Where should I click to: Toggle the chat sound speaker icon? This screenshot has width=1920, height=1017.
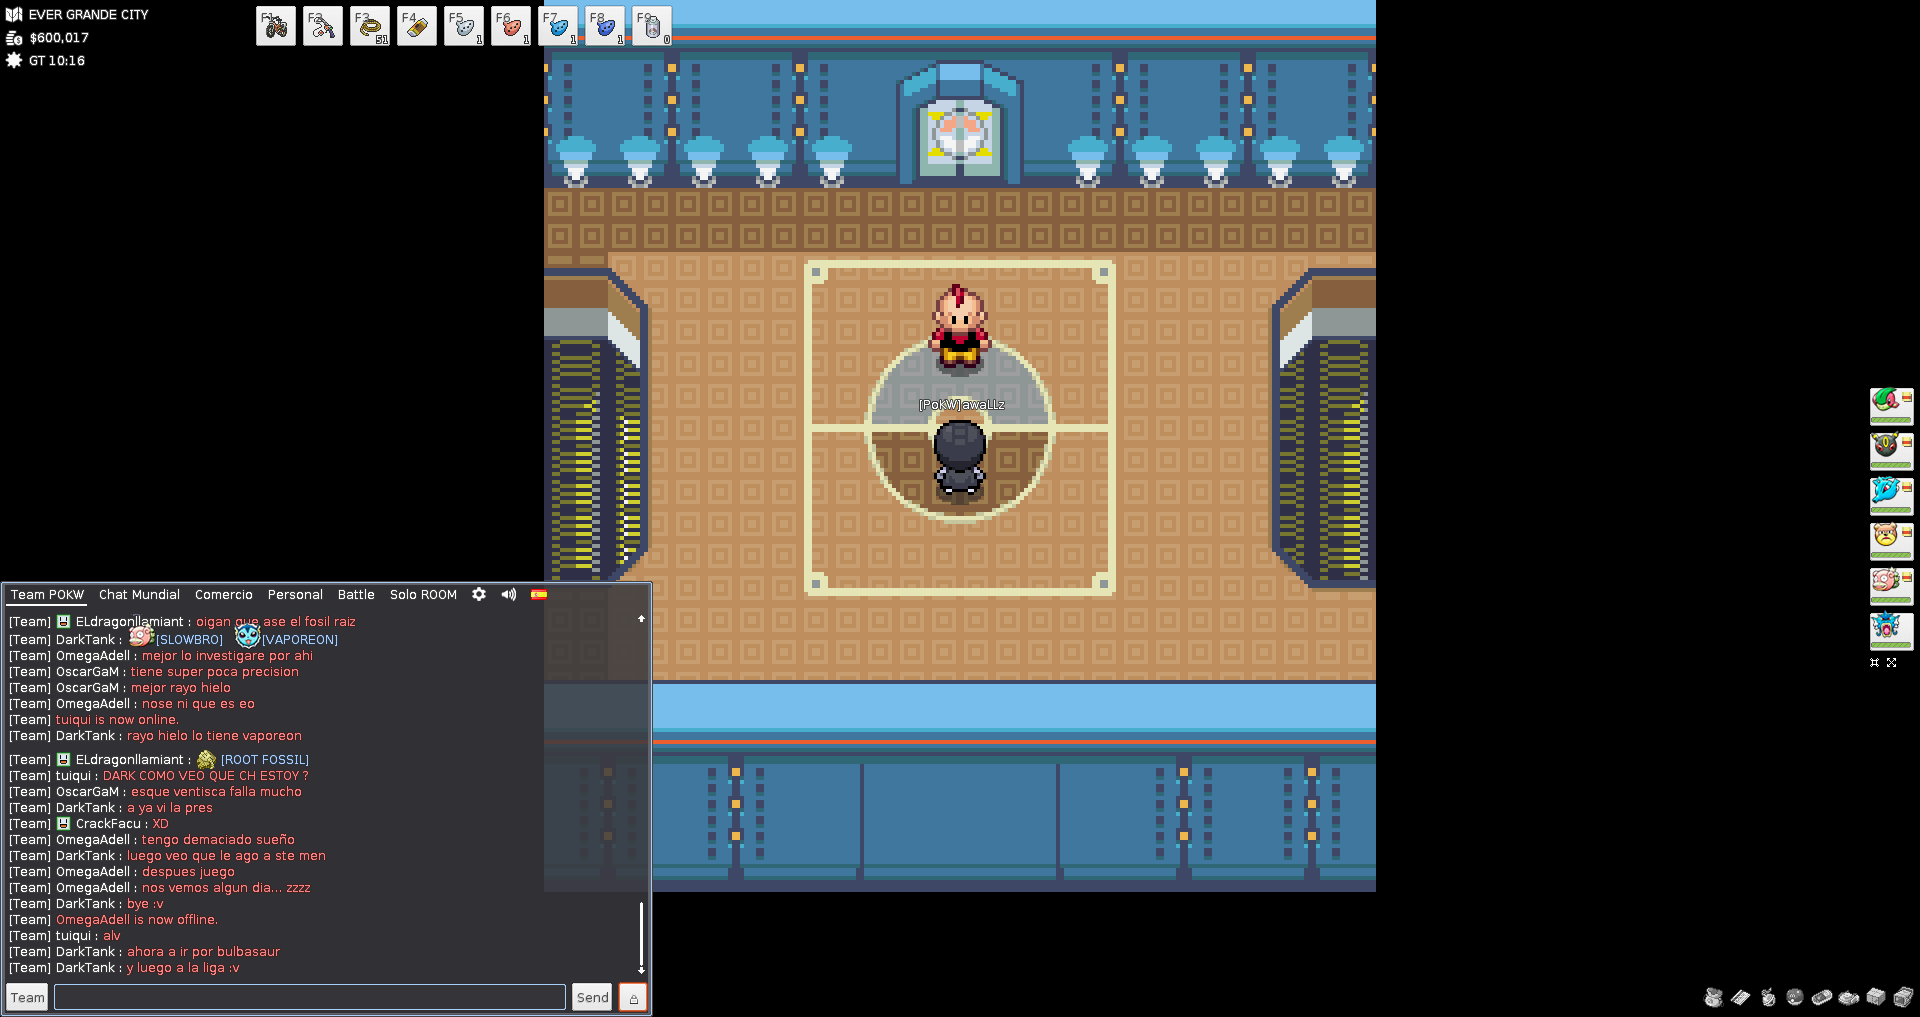point(509,594)
